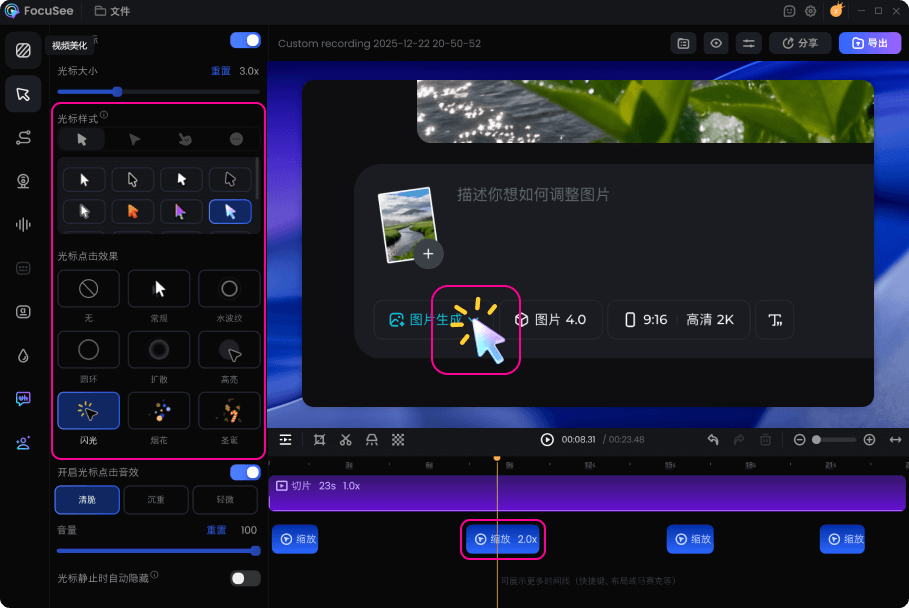Reset 光标大小 with its 重置 link

point(220,71)
